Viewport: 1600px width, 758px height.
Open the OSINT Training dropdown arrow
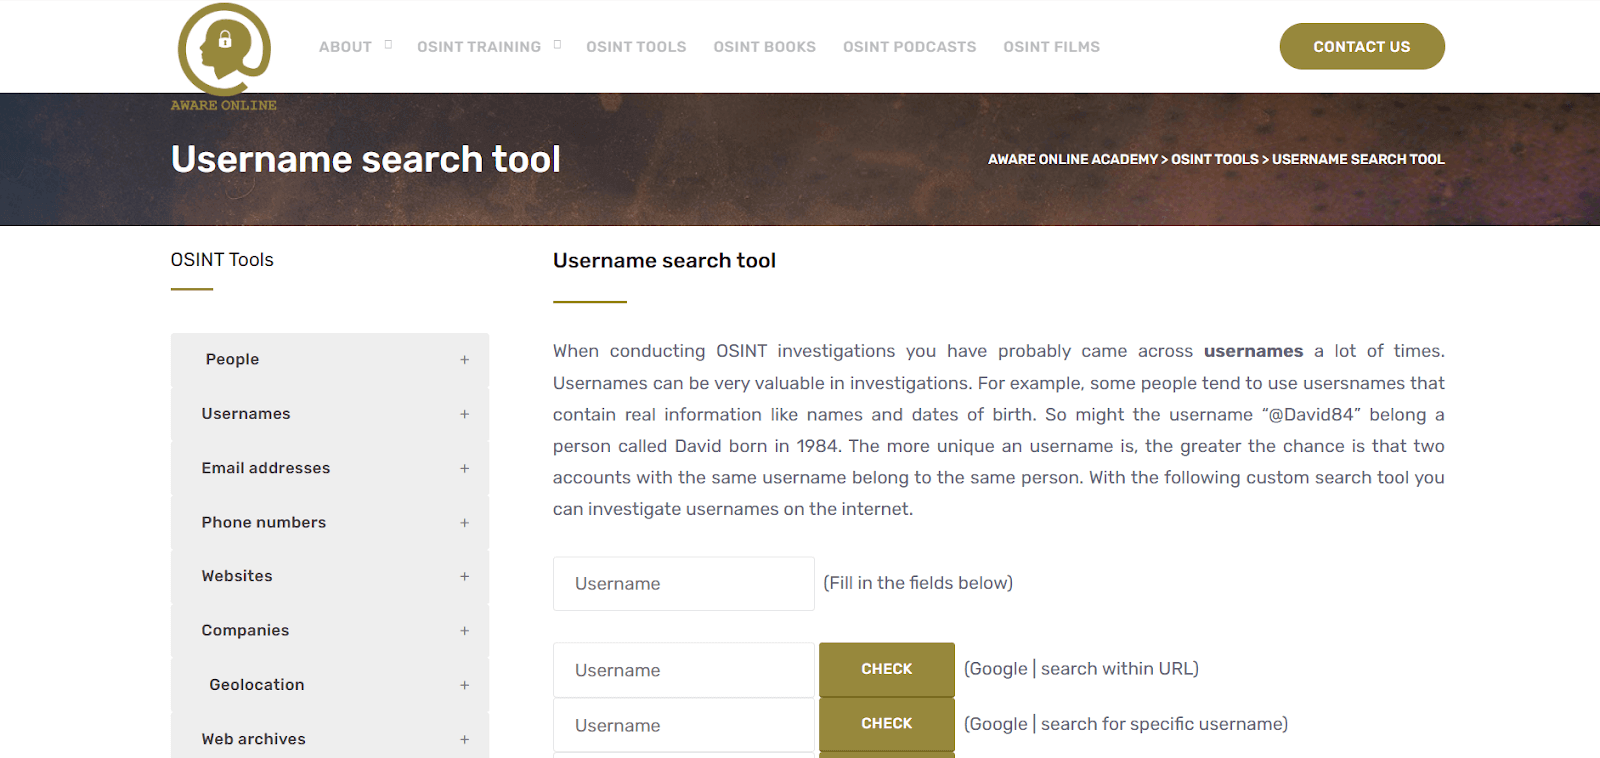(557, 45)
